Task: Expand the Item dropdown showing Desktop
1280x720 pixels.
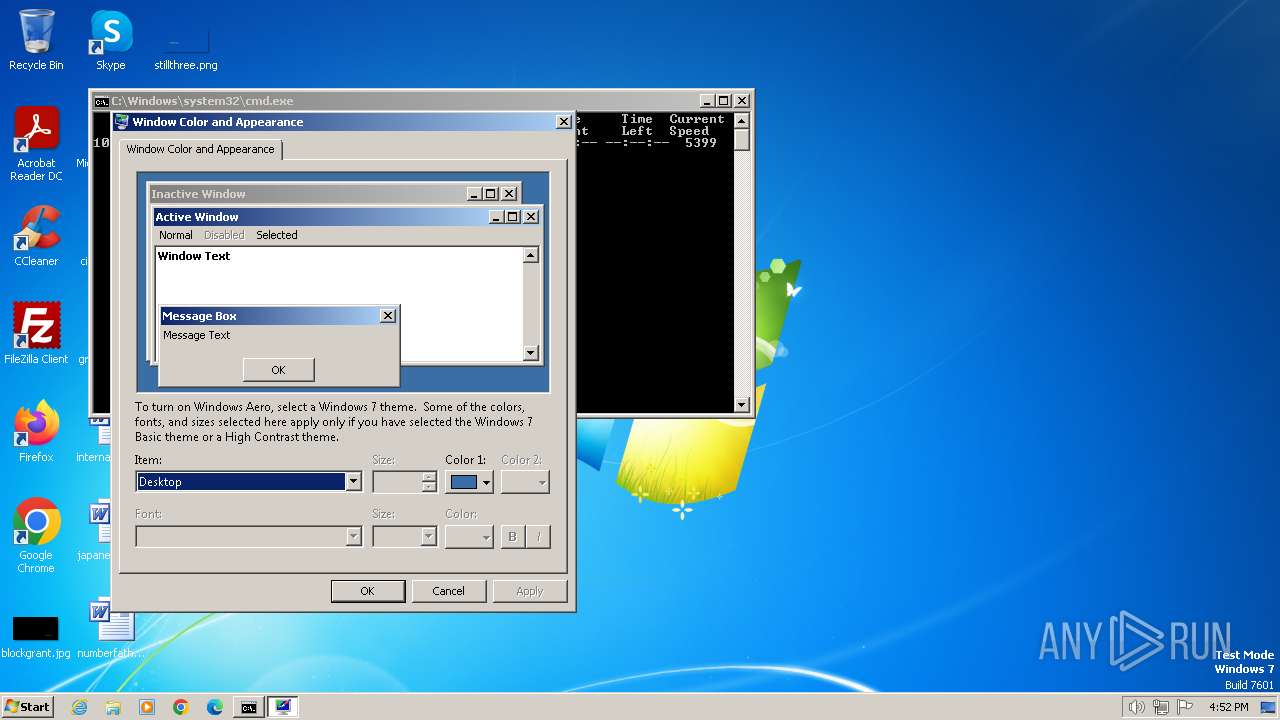Action: [353, 482]
